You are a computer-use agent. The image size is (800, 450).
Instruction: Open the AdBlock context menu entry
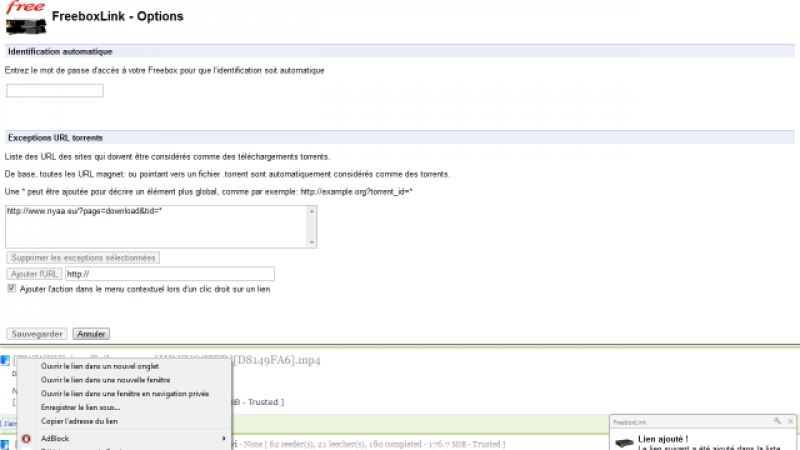[x=124, y=438]
